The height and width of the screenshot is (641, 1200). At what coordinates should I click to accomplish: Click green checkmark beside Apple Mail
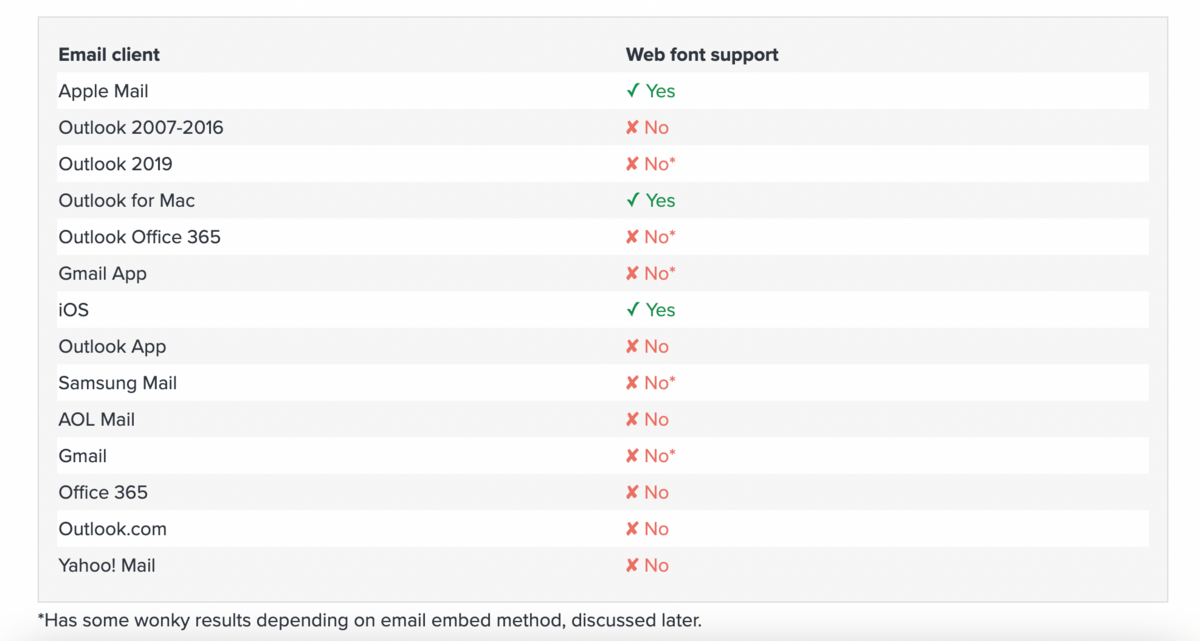pyautogui.click(x=632, y=91)
